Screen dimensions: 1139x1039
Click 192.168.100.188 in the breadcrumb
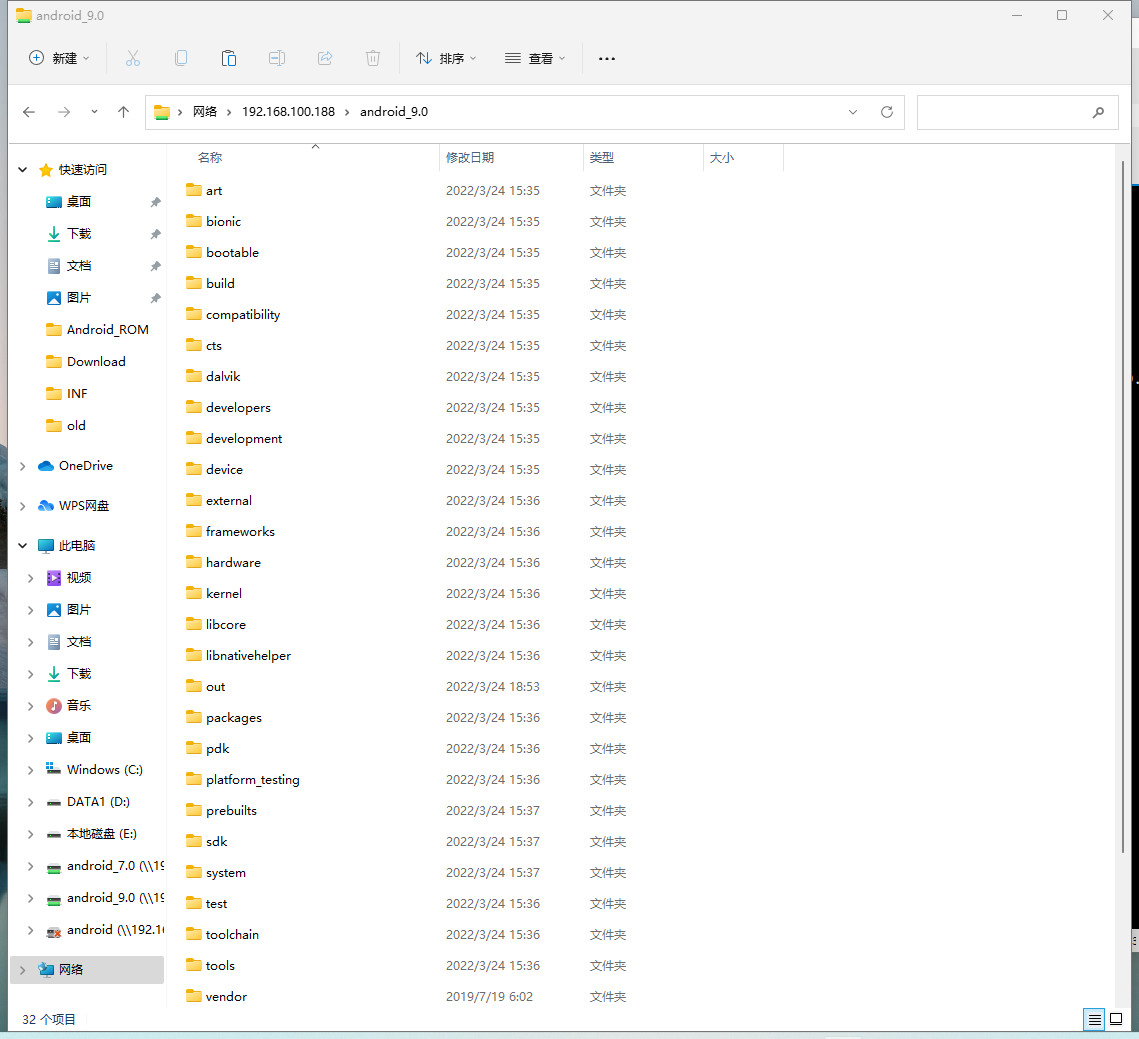[288, 112]
